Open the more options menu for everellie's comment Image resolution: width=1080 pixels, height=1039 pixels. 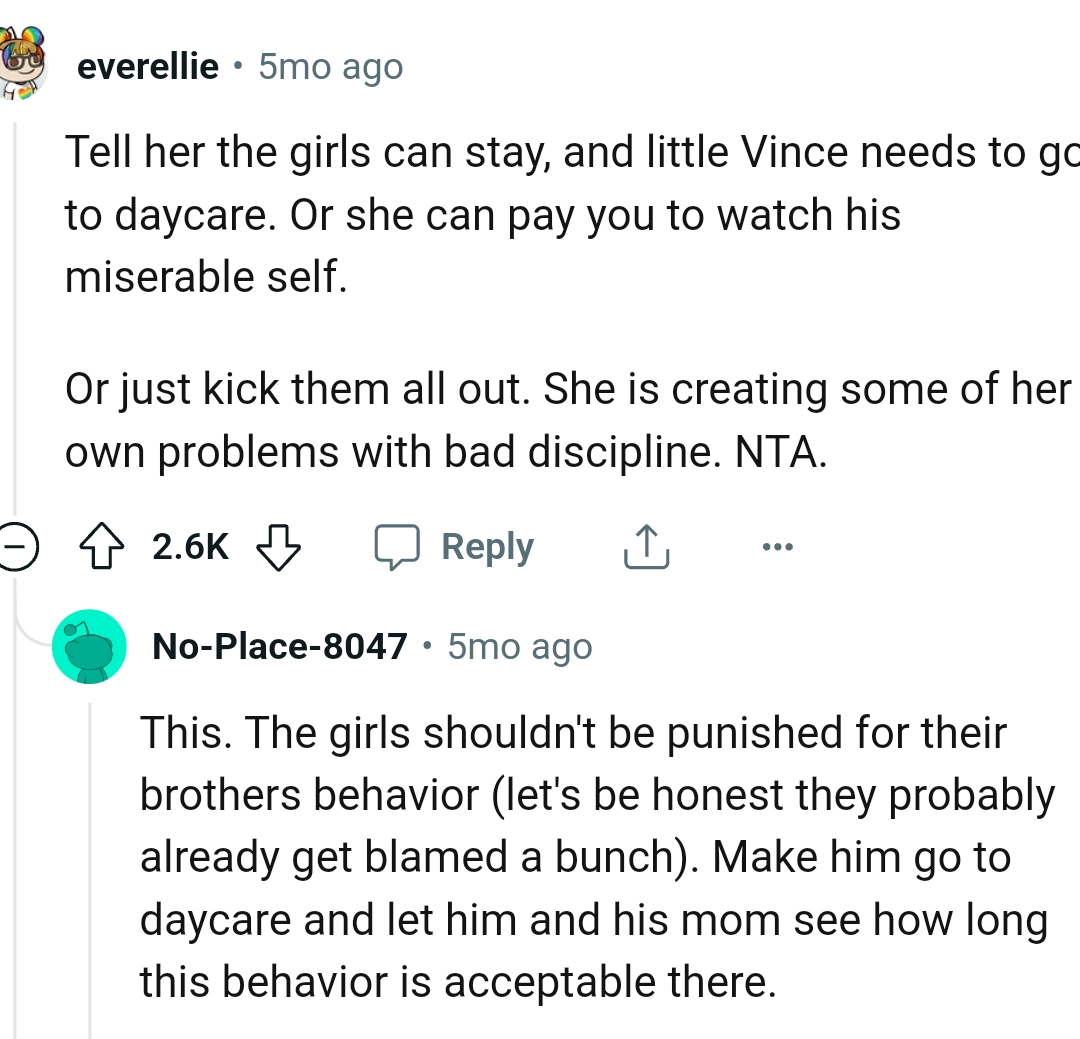778,546
